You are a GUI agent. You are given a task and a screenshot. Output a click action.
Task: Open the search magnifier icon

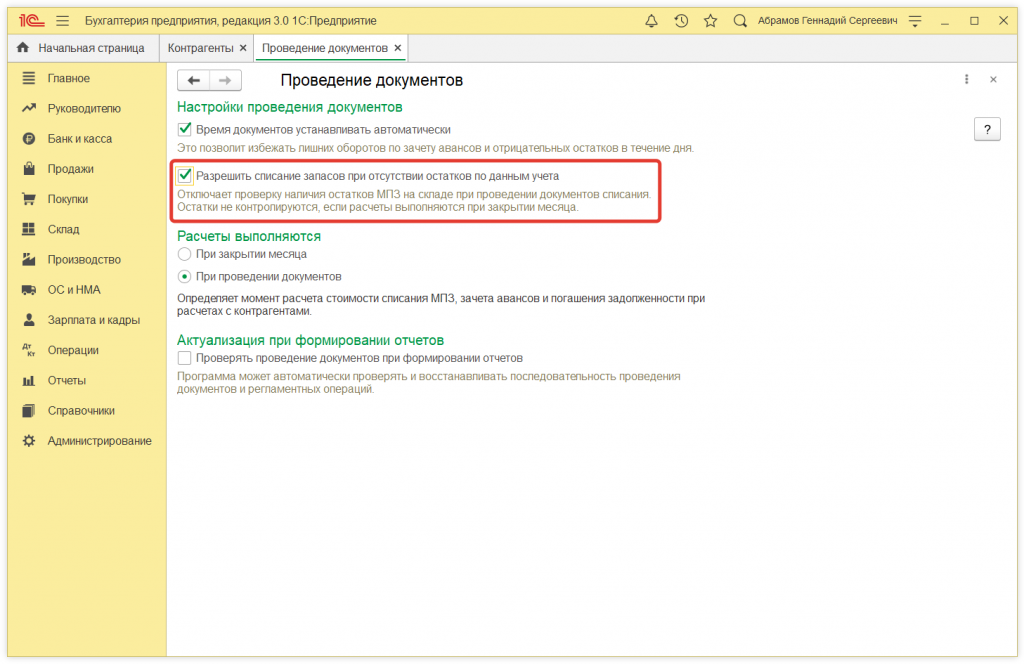(740, 21)
